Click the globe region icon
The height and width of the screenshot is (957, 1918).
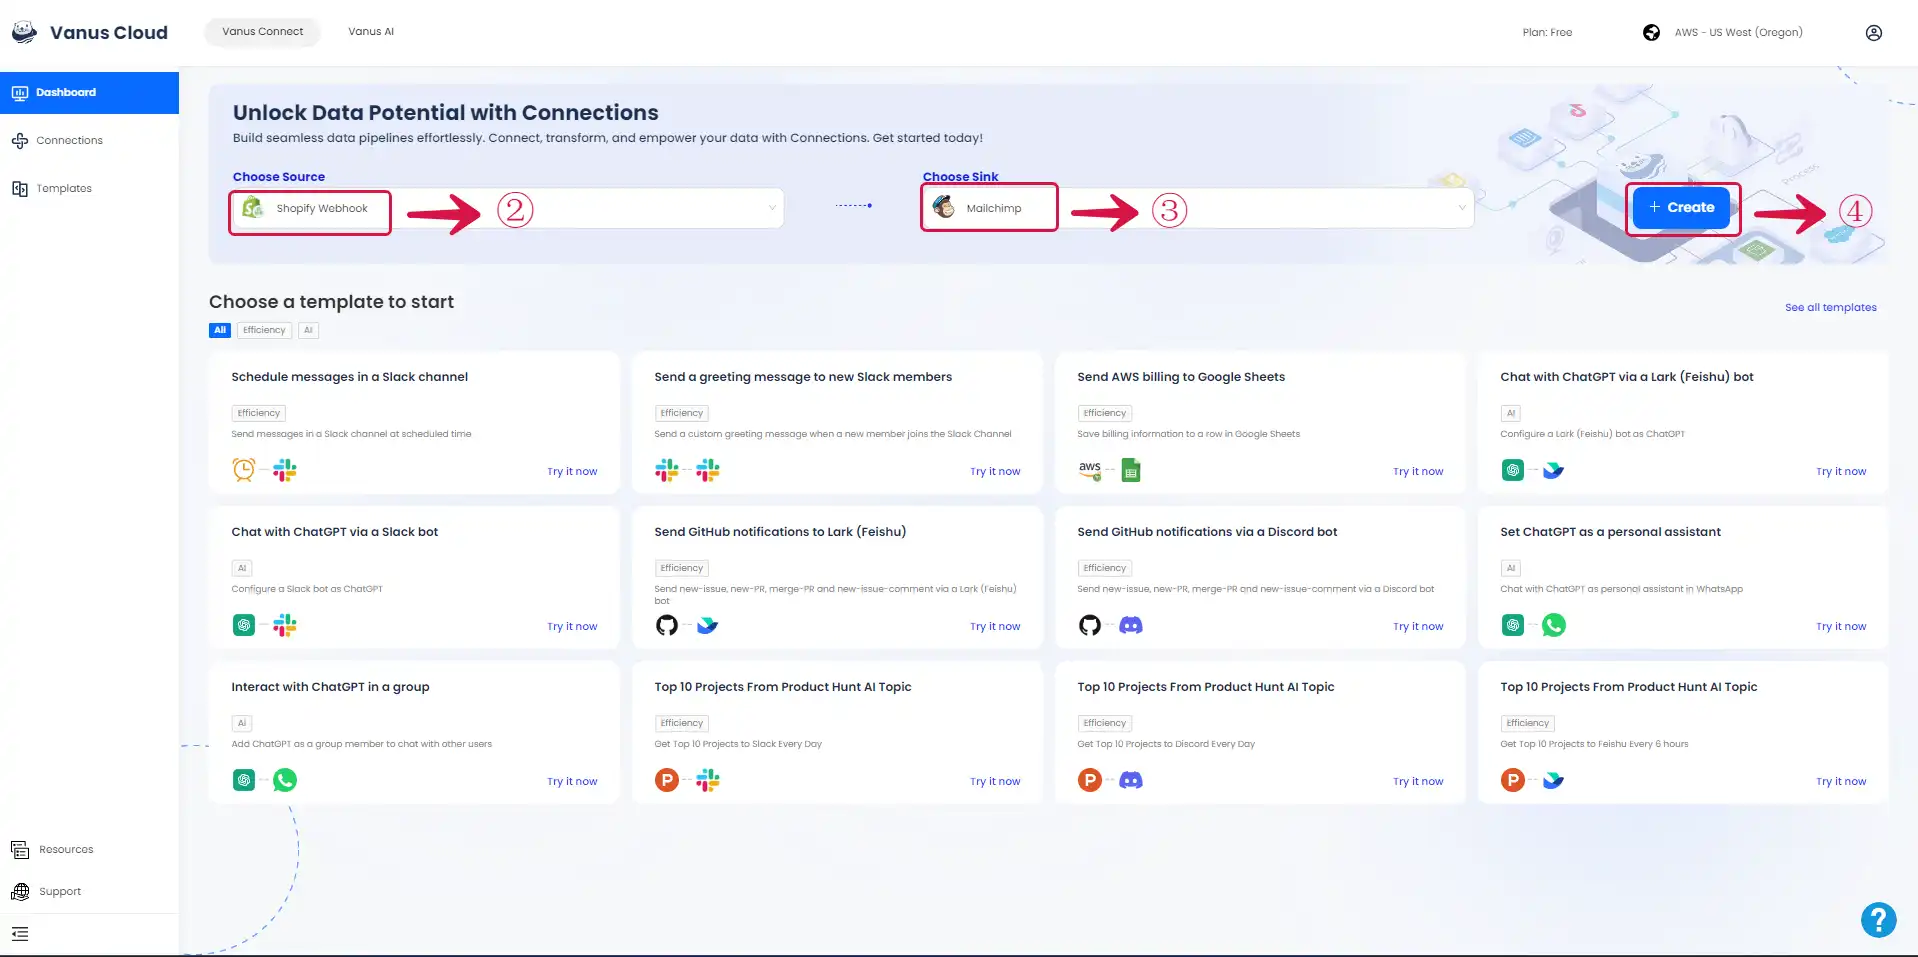(x=1651, y=32)
